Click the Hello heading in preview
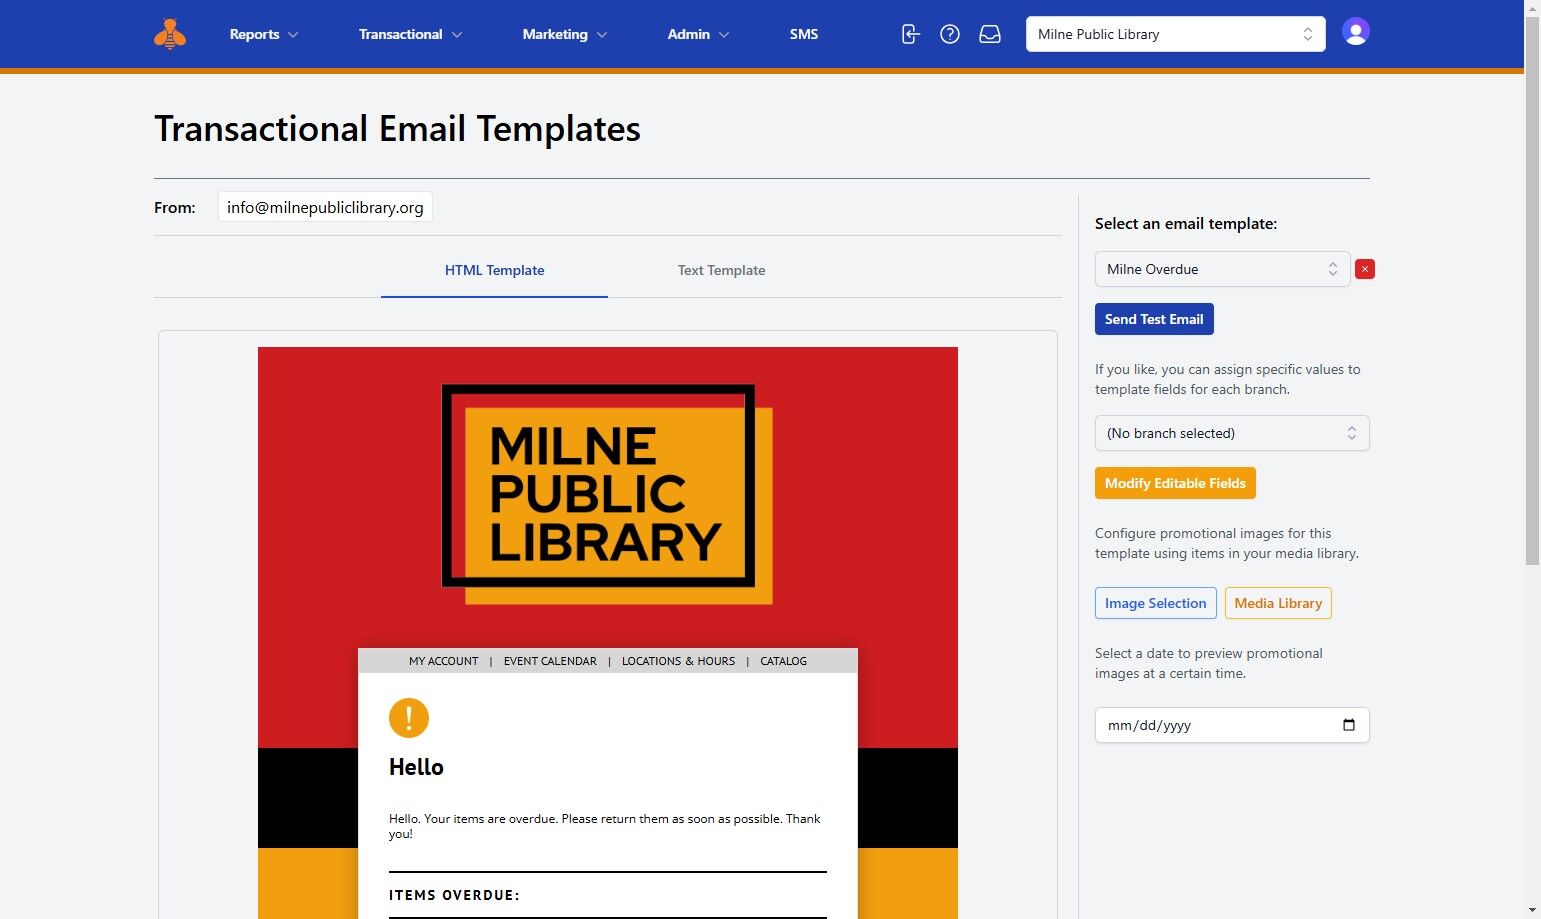Viewport: 1541px width, 919px height. coord(416,767)
